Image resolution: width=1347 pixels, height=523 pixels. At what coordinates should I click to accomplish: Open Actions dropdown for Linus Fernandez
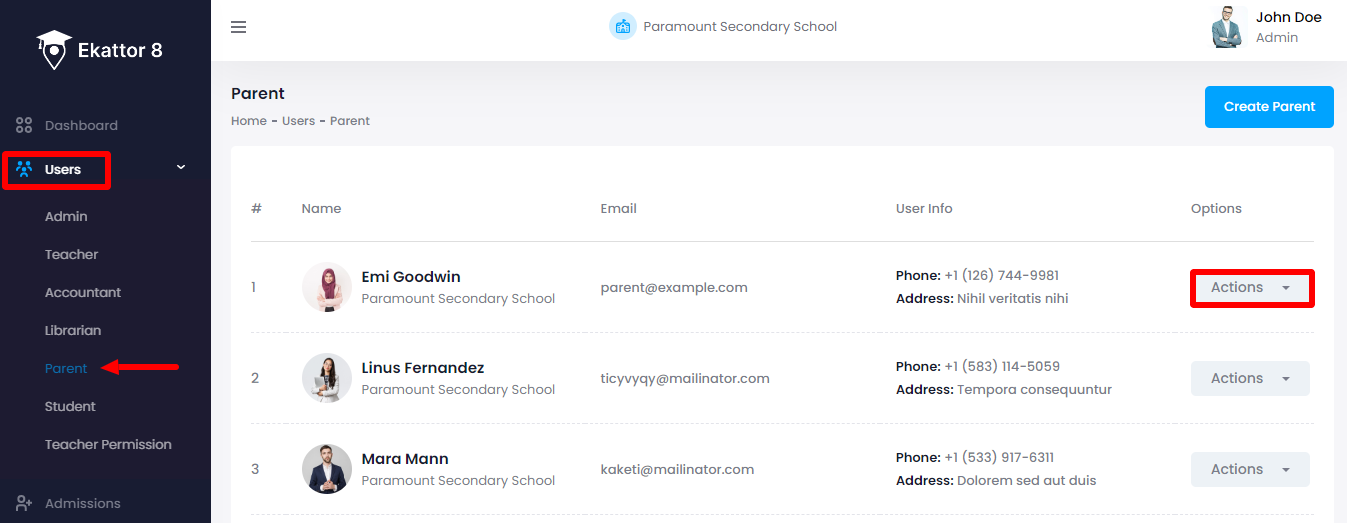coord(1250,378)
